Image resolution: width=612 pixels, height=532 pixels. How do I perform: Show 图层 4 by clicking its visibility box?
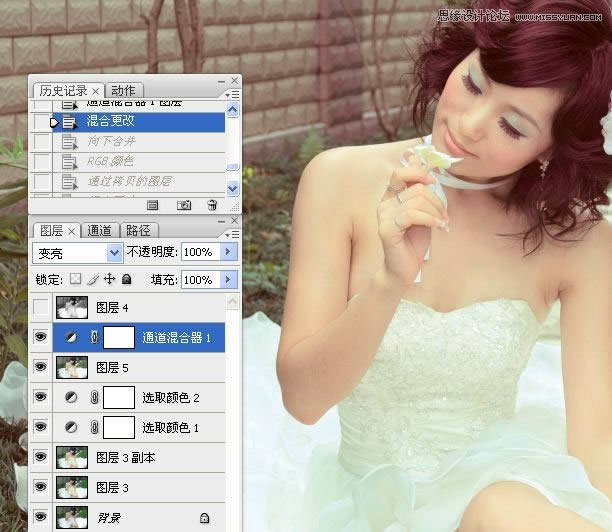pos(41,308)
